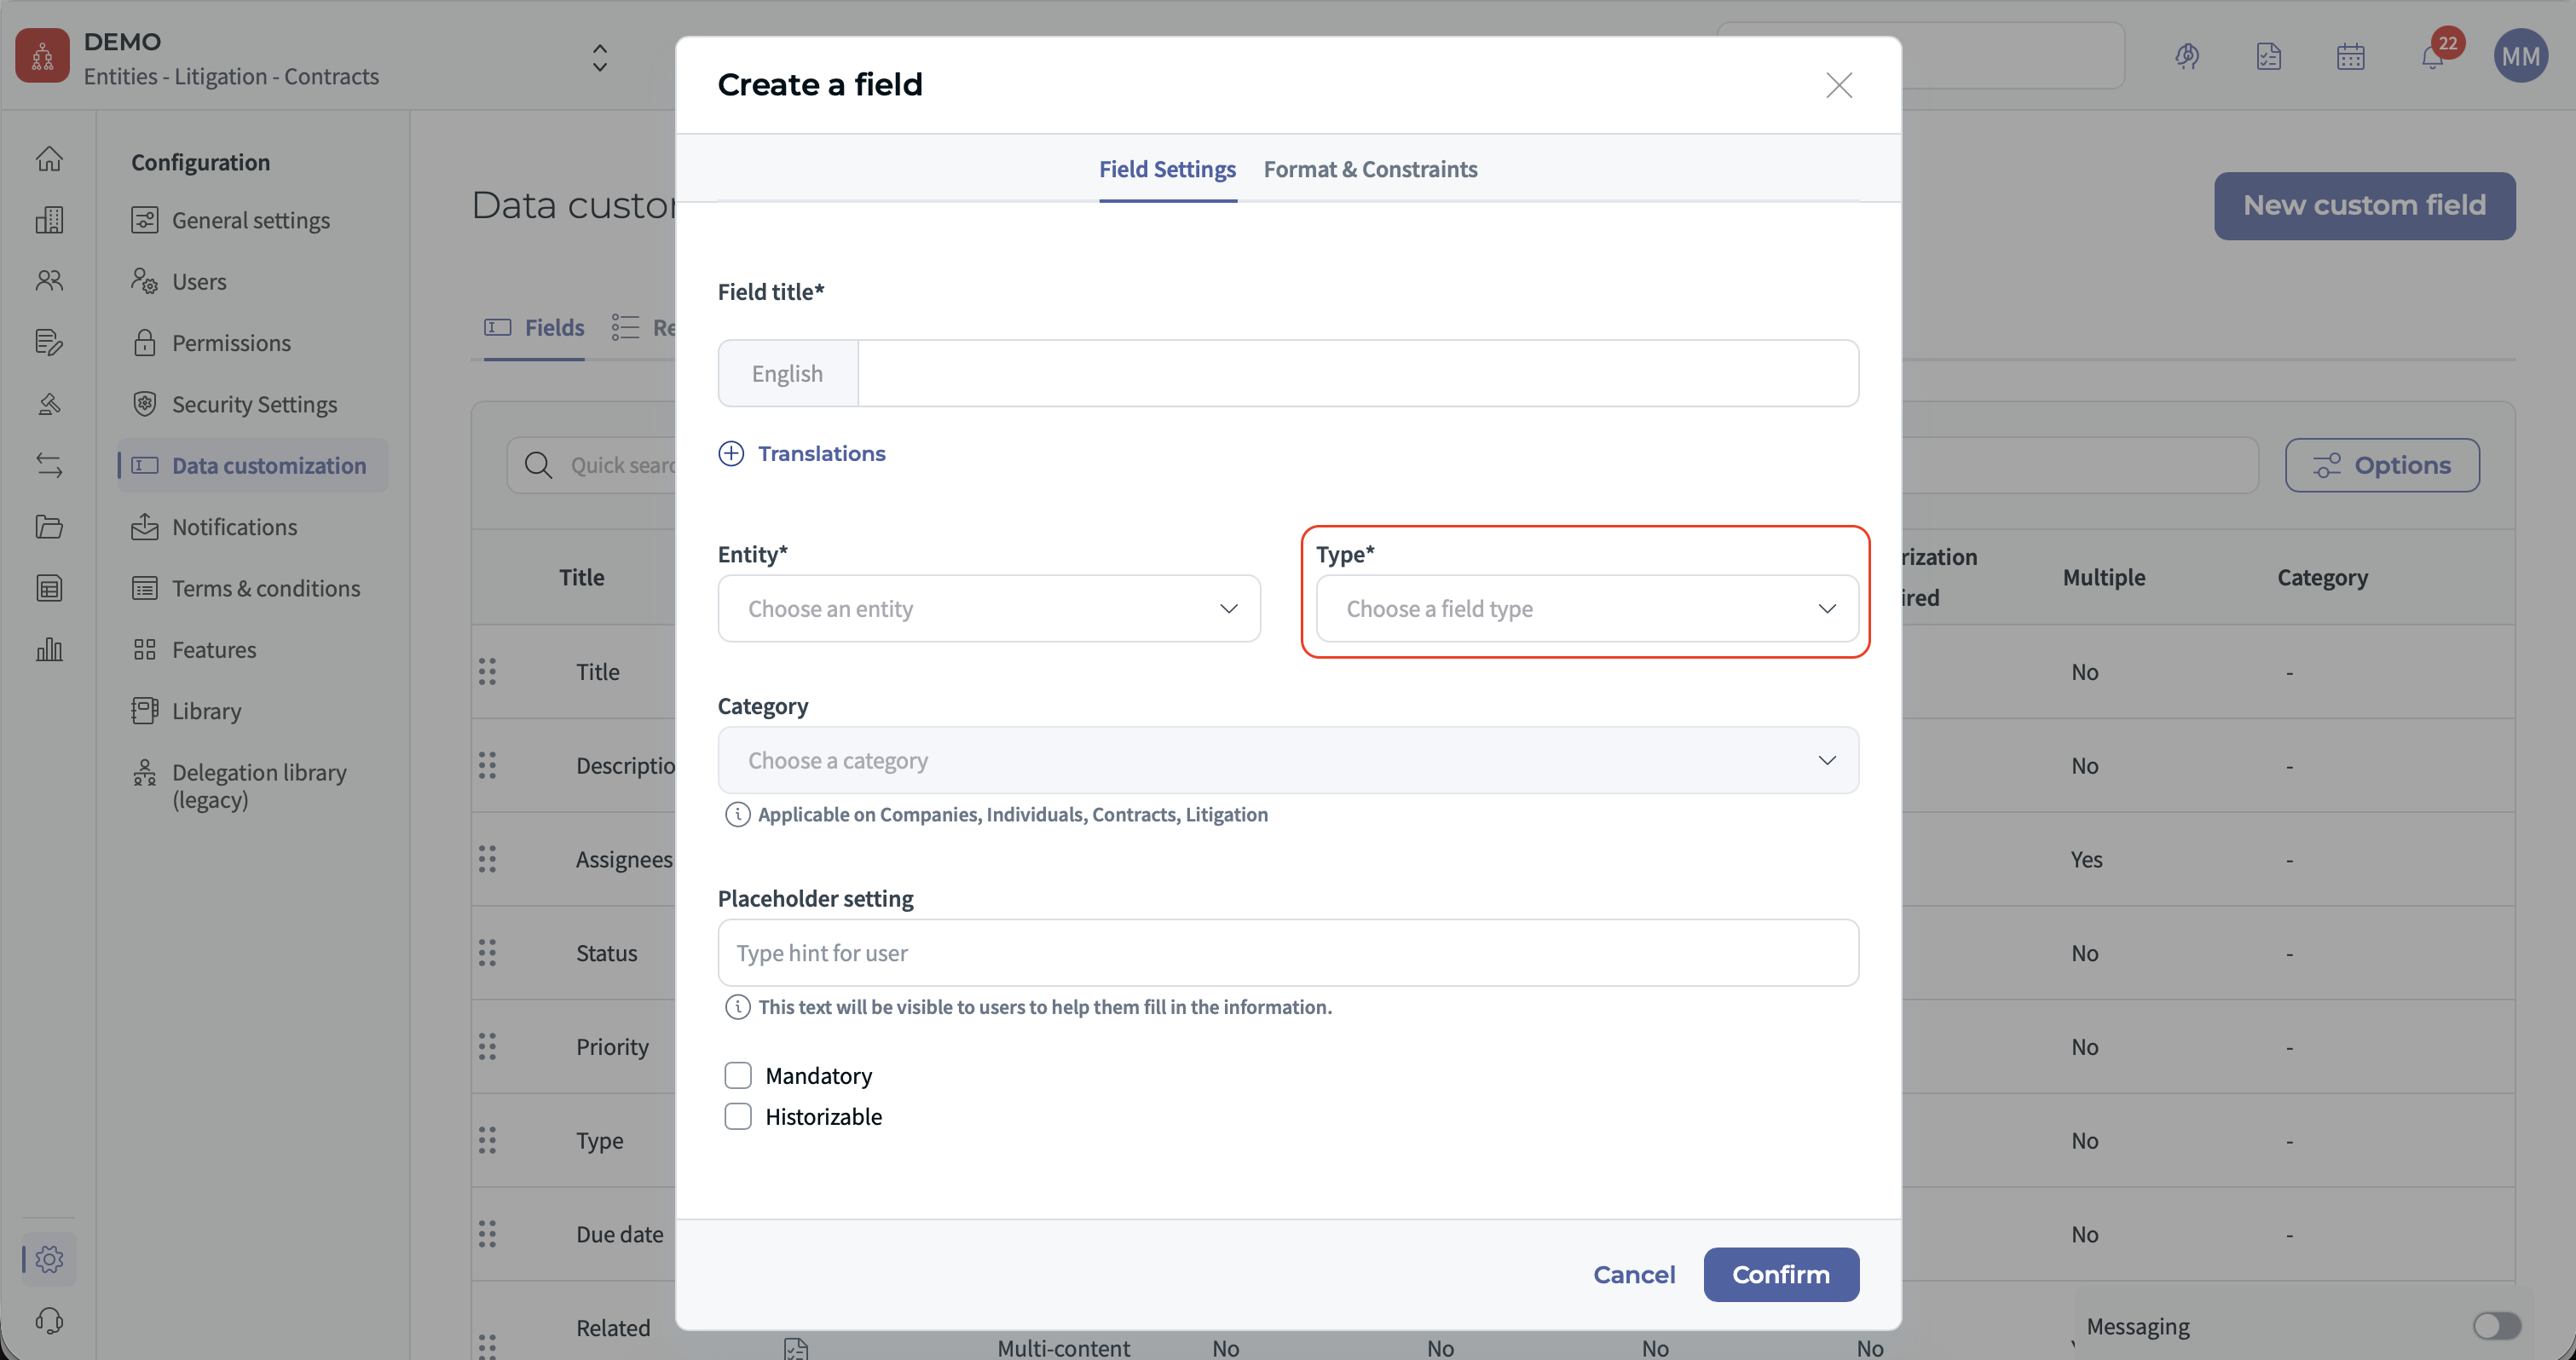Open the Choose a category dropdown
Viewport: 2576px width, 1360px height.
[1287, 760]
